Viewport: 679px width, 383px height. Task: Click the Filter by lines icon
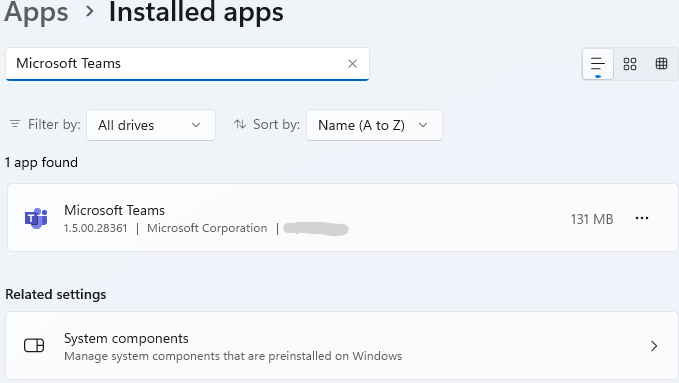[x=15, y=124]
